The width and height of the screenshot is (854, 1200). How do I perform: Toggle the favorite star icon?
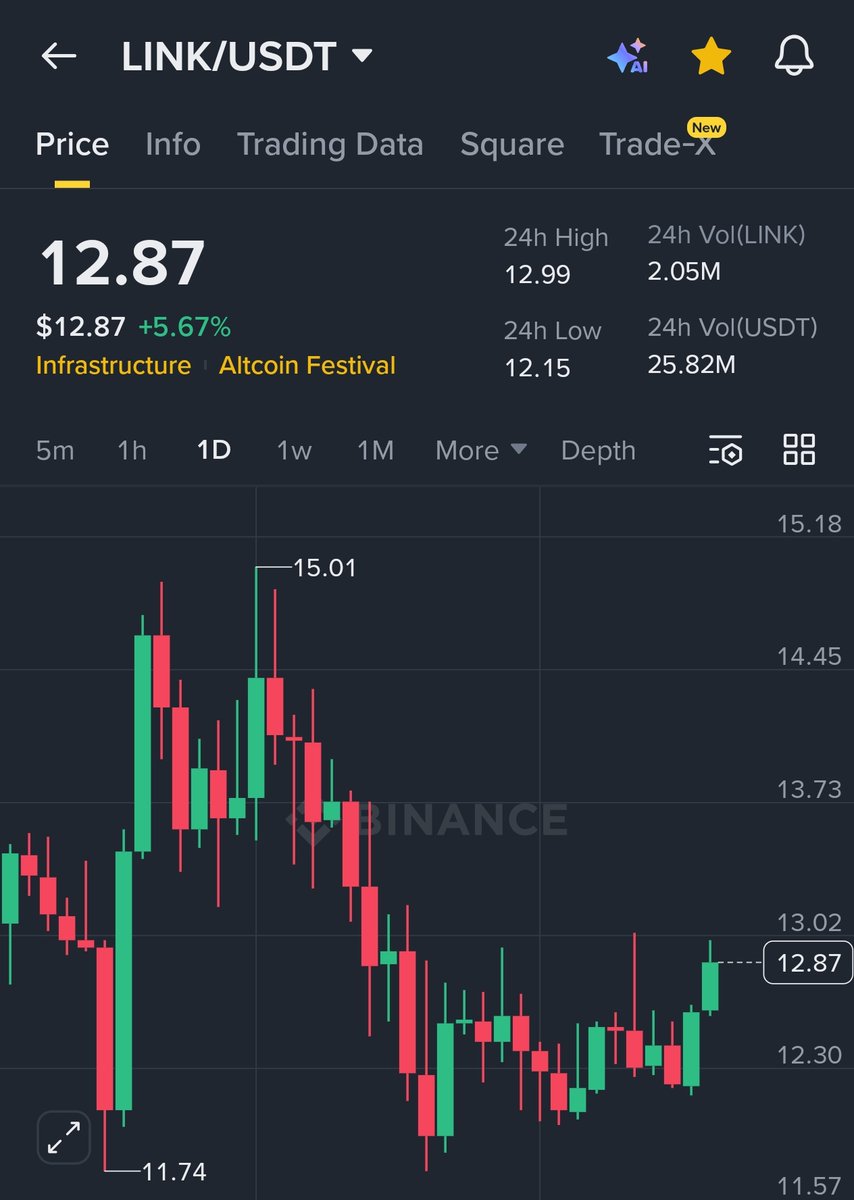[x=711, y=57]
